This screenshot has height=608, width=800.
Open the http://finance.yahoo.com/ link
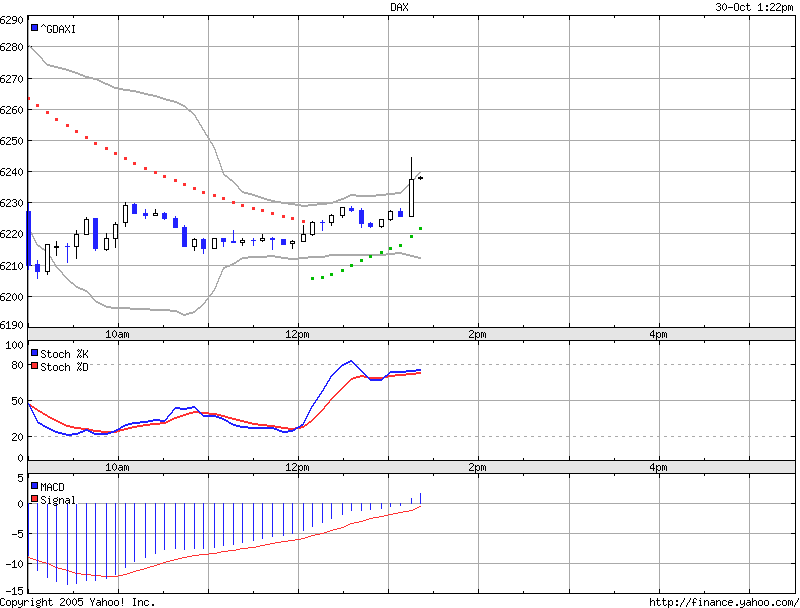pyautogui.click(x=724, y=602)
